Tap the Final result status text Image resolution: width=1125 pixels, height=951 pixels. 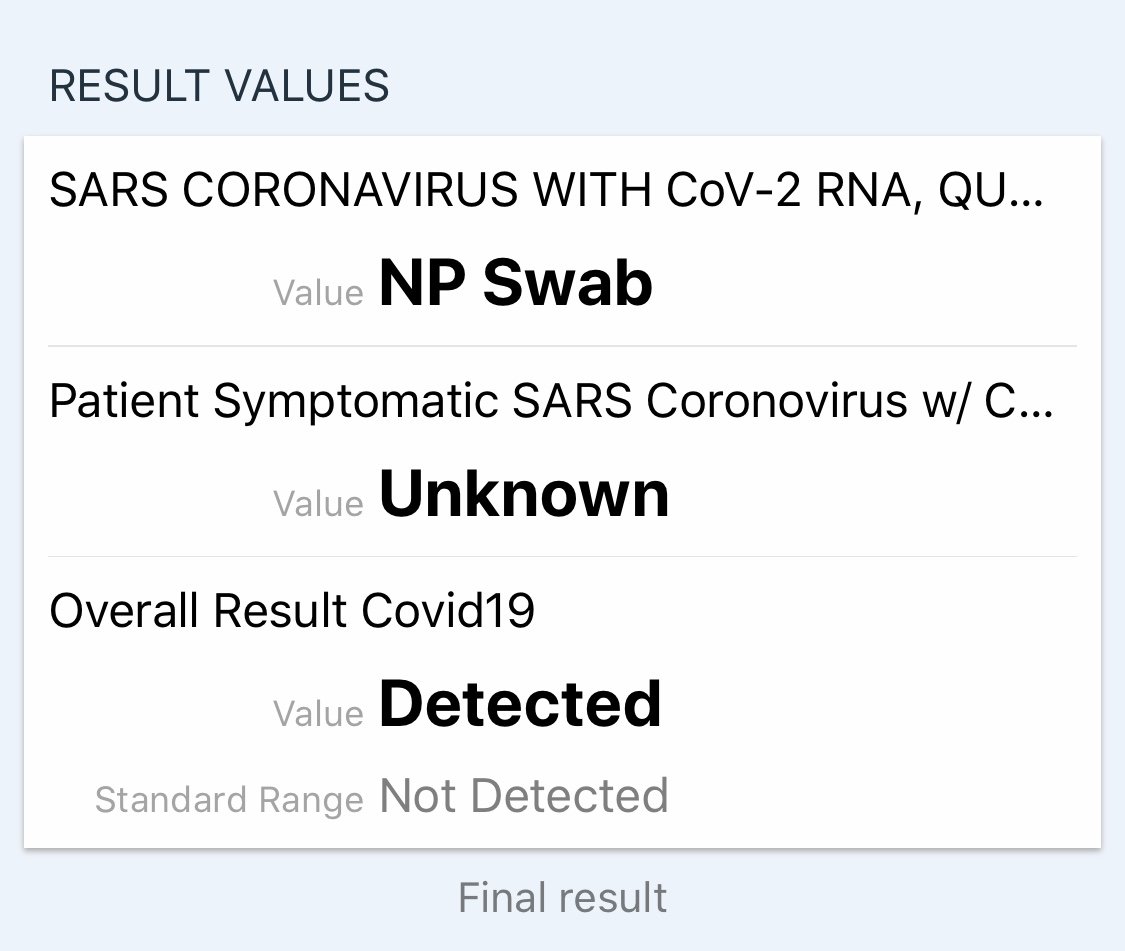562,898
